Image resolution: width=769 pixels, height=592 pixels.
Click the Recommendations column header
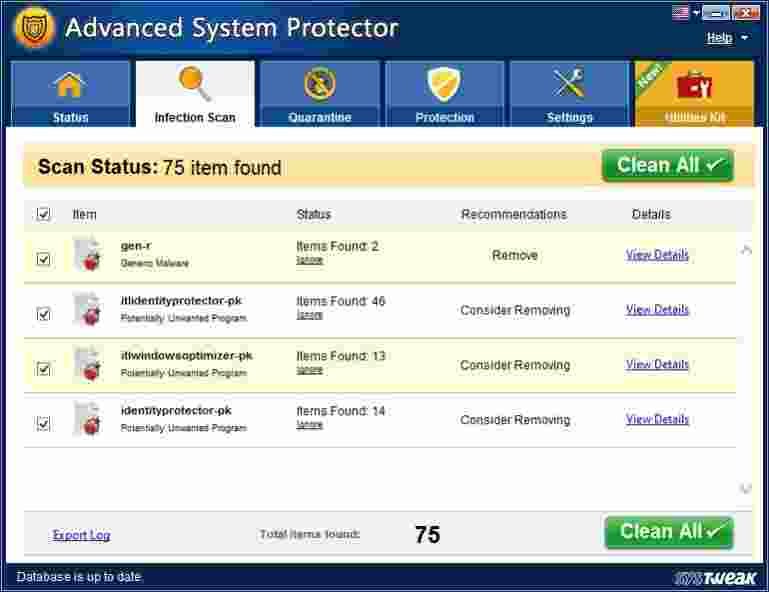514,214
